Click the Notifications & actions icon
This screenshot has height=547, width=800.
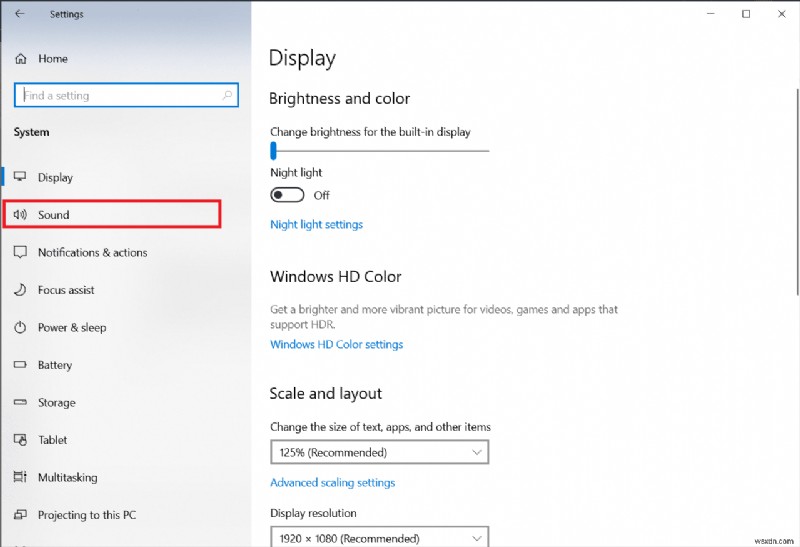pyautogui.click(x=19, y=253)
